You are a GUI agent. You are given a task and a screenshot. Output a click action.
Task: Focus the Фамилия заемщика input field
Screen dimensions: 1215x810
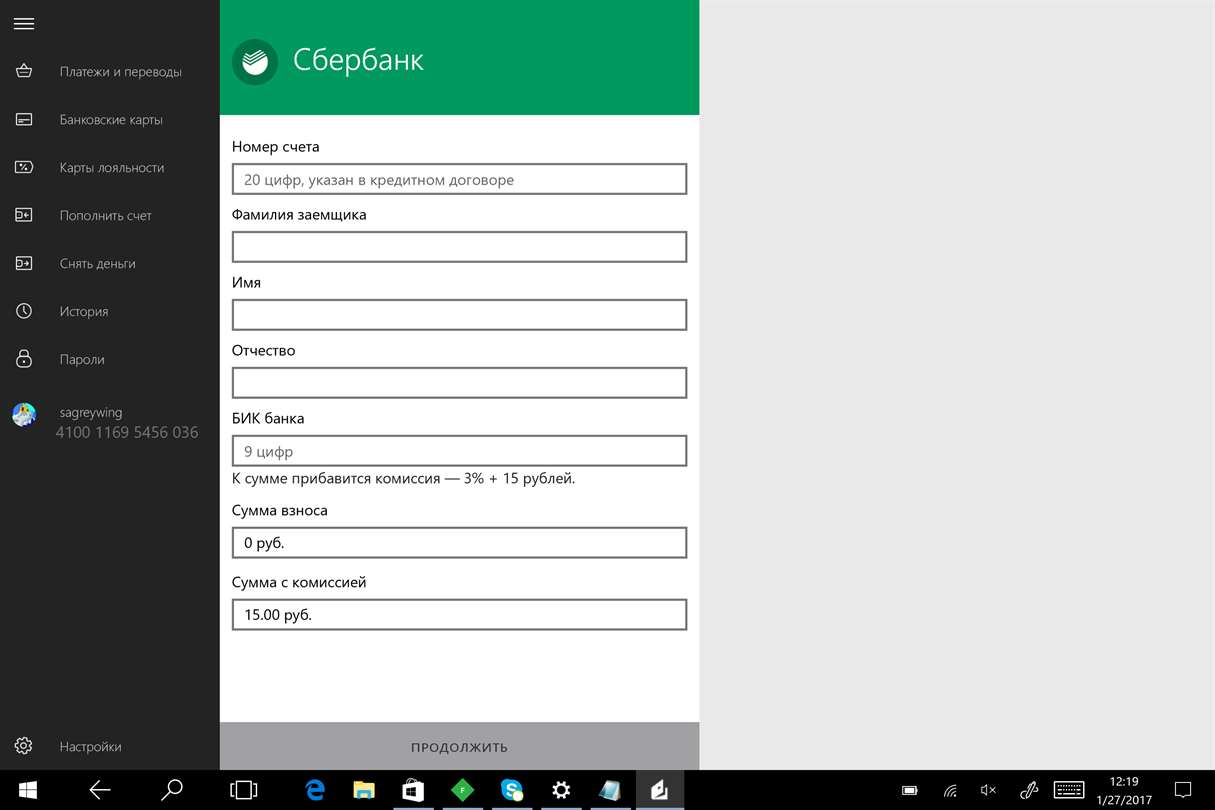(x=459, y=247)
